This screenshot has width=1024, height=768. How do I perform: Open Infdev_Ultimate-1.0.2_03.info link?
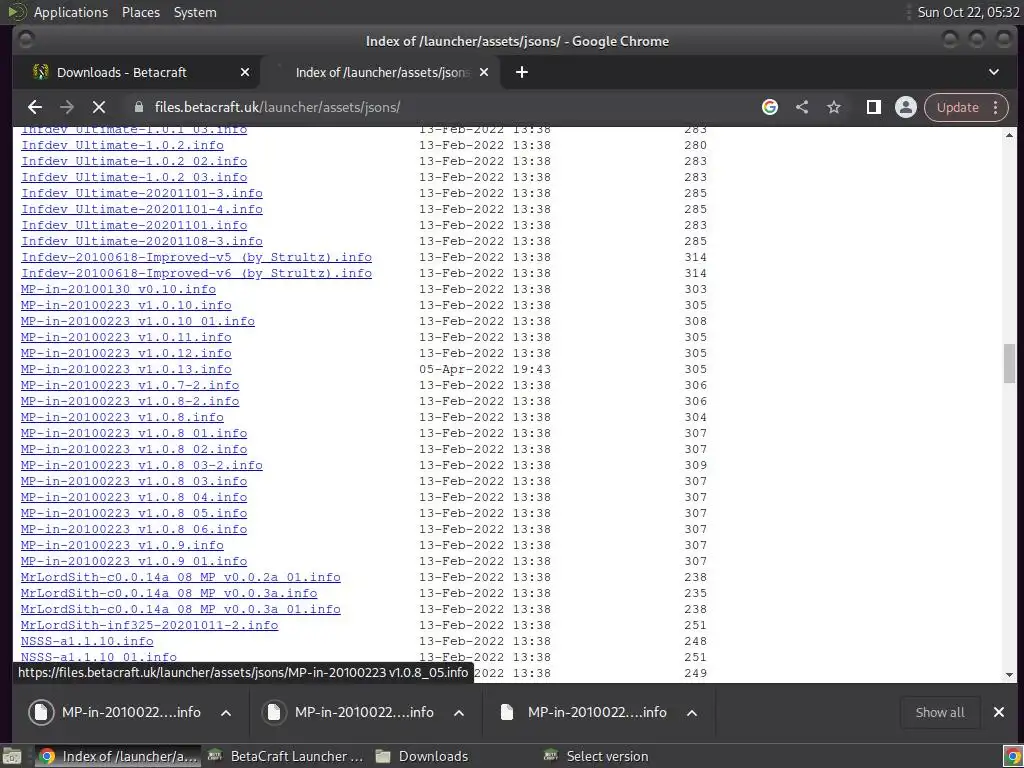click(x=135, y=177)
